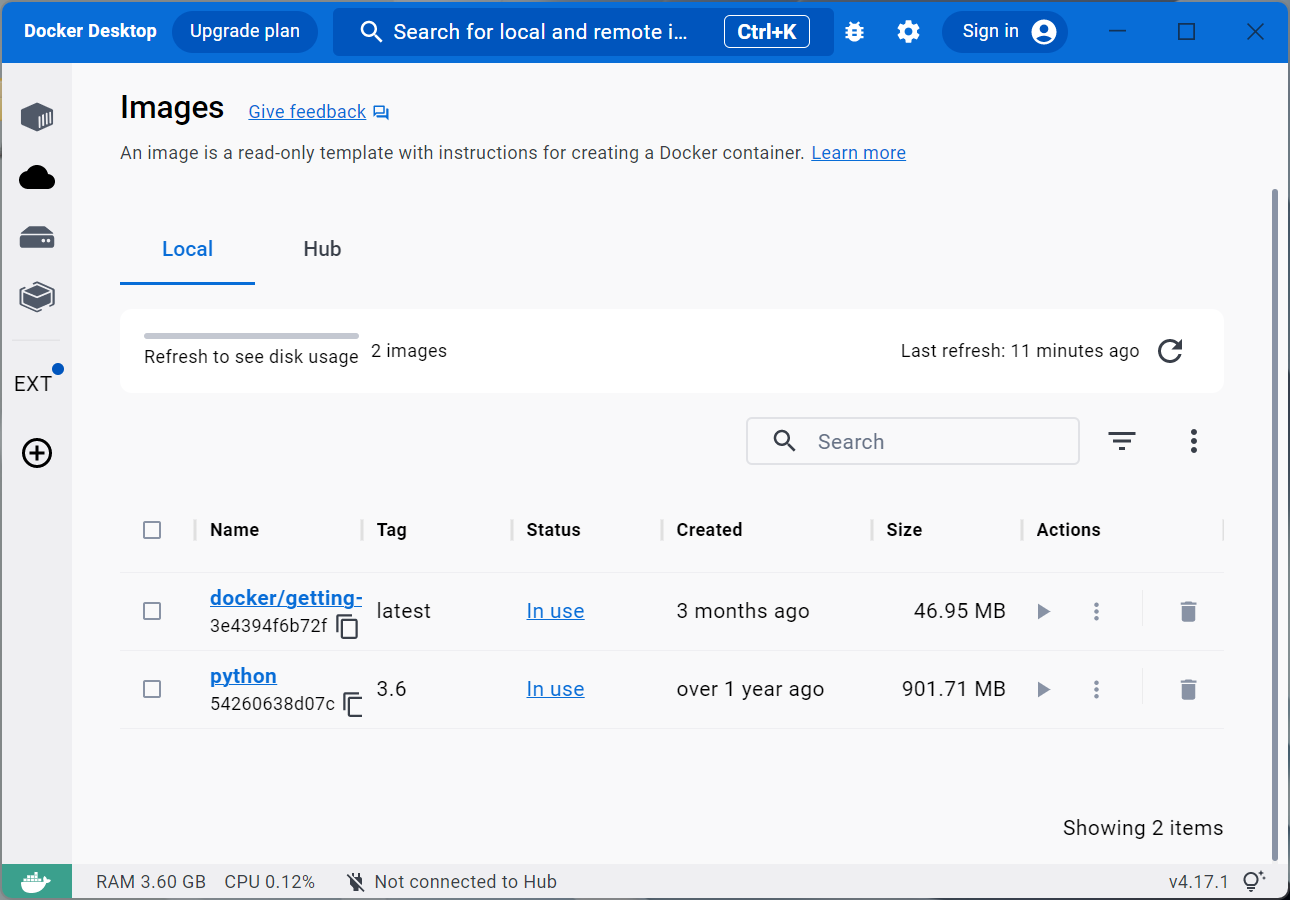Select all images with the header checkbox
The image size is (1290, 900).
click(152, 530)
